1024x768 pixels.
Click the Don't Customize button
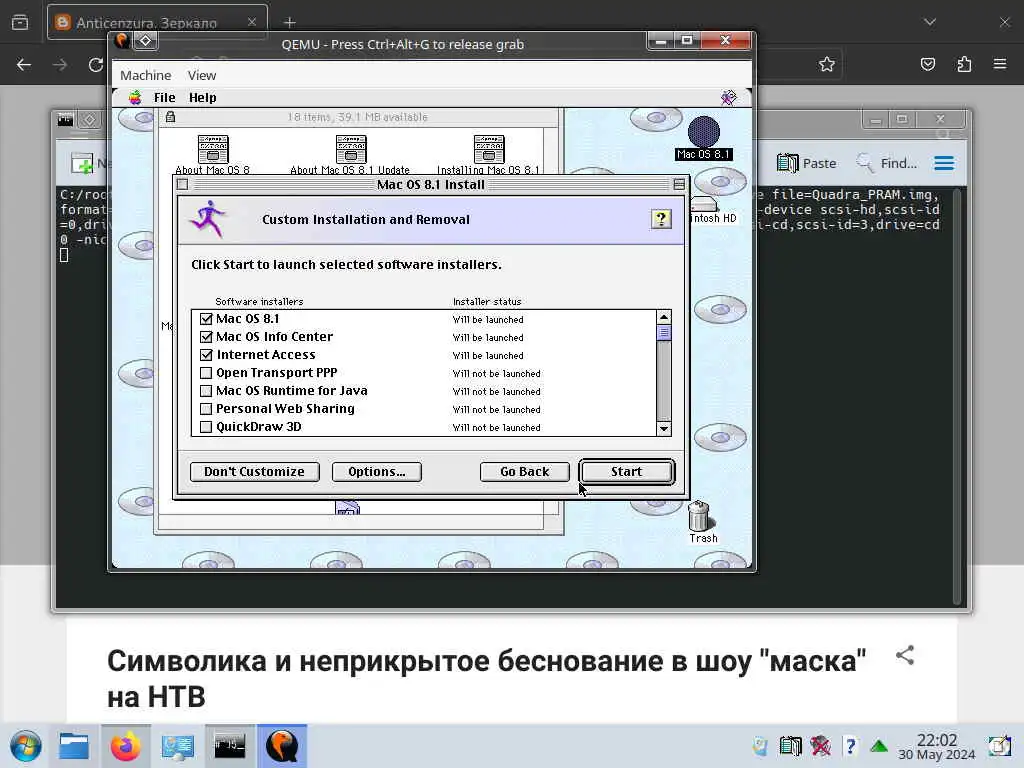(x=254, y=472)
